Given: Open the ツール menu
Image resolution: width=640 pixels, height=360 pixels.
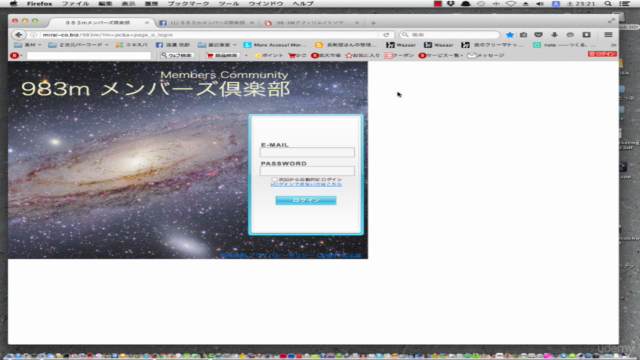Looking at the screenshot, I should click(x=229, y=4).
